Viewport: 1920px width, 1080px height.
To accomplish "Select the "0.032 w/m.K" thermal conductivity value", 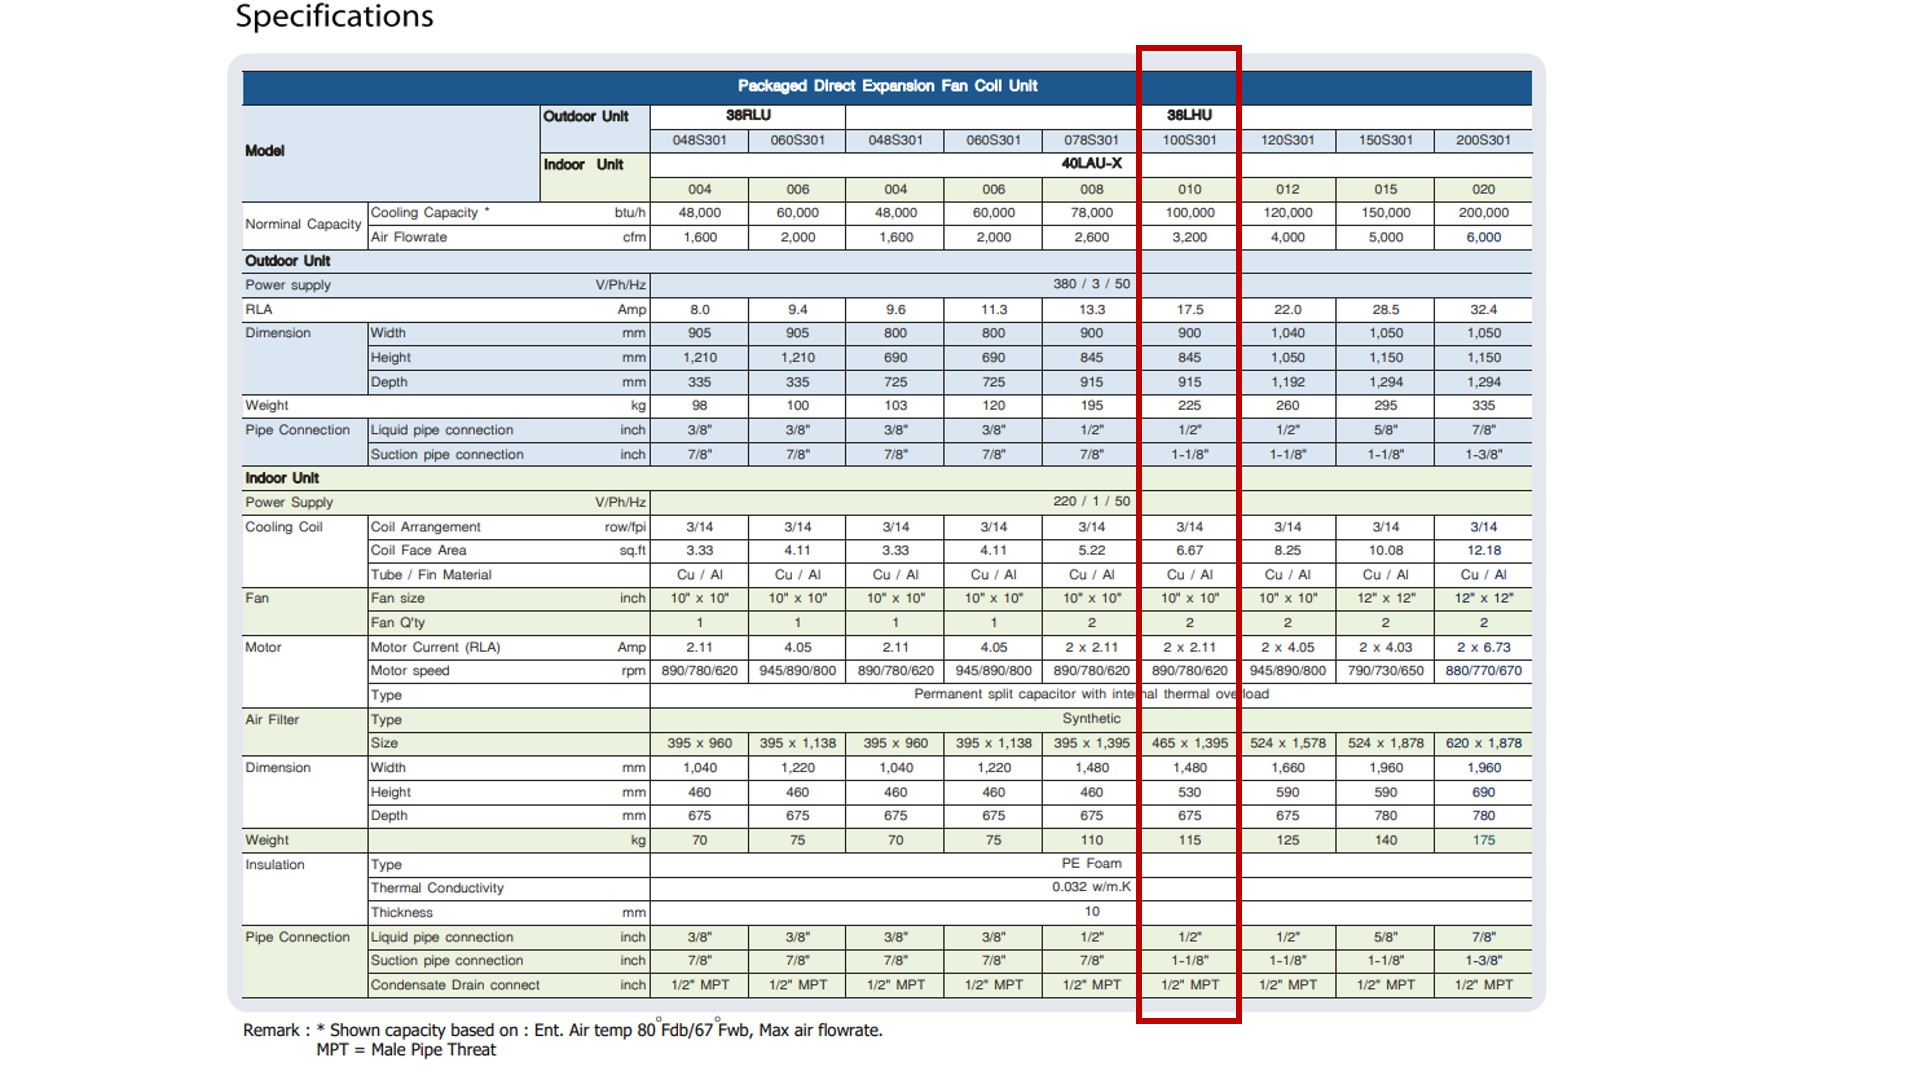I will pyautogui.click(x=1091, y=887).
